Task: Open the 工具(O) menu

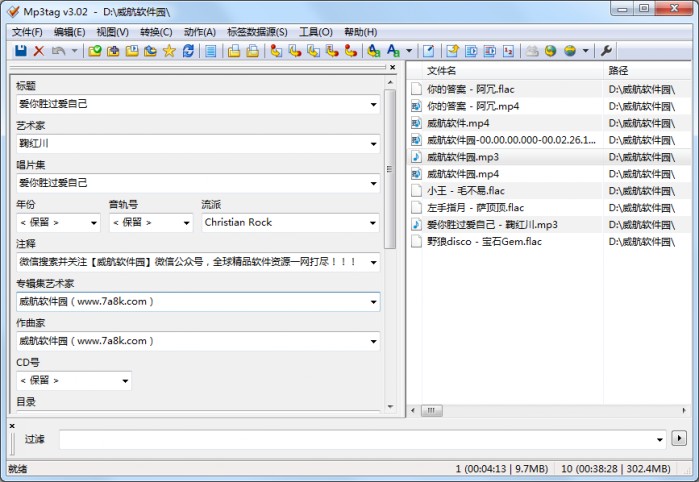Action: [x=316, y=32]
